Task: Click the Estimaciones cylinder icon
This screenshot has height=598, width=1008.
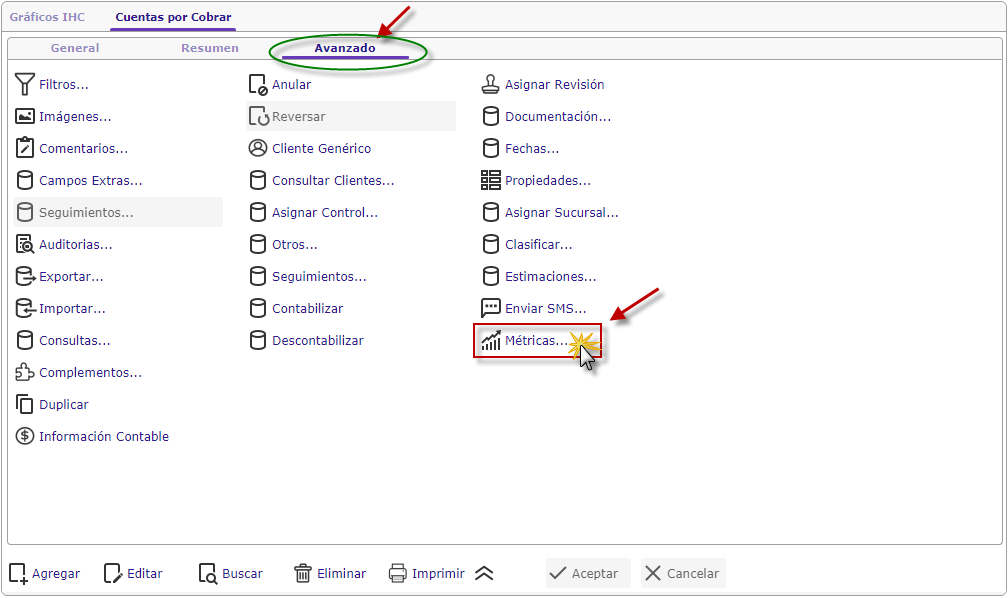Action: [x=490, y=276]
